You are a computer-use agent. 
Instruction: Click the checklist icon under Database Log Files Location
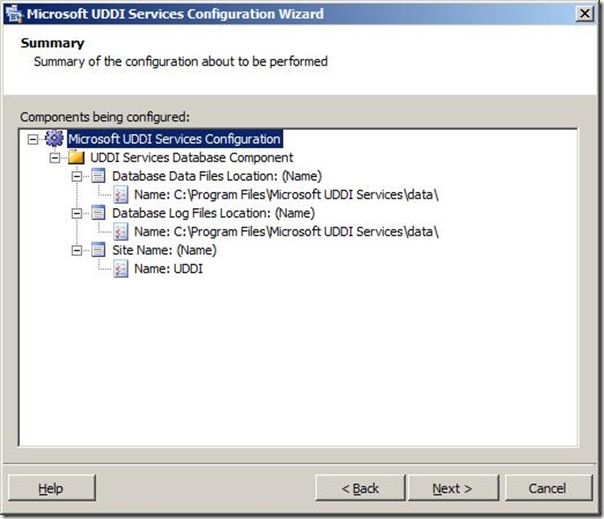tap(121, 232)
